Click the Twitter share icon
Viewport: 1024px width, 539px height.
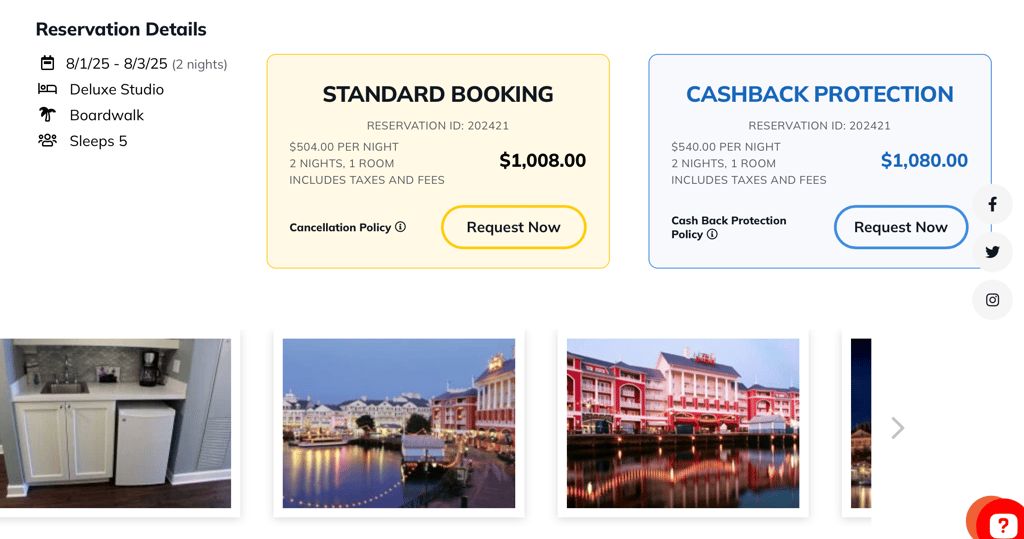(x=992, y=252)
